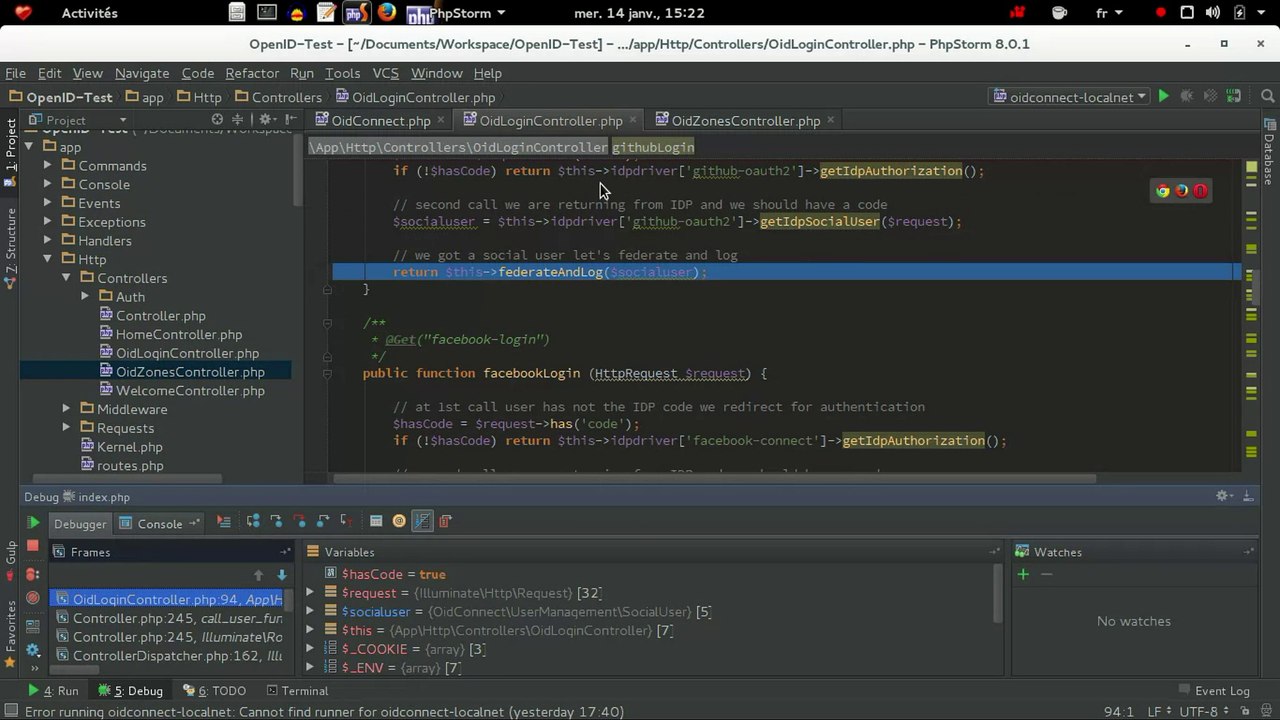Expand $socialuser variable node
The image size is (1280, 720).
pyautogui.click(x=309, y=612)
